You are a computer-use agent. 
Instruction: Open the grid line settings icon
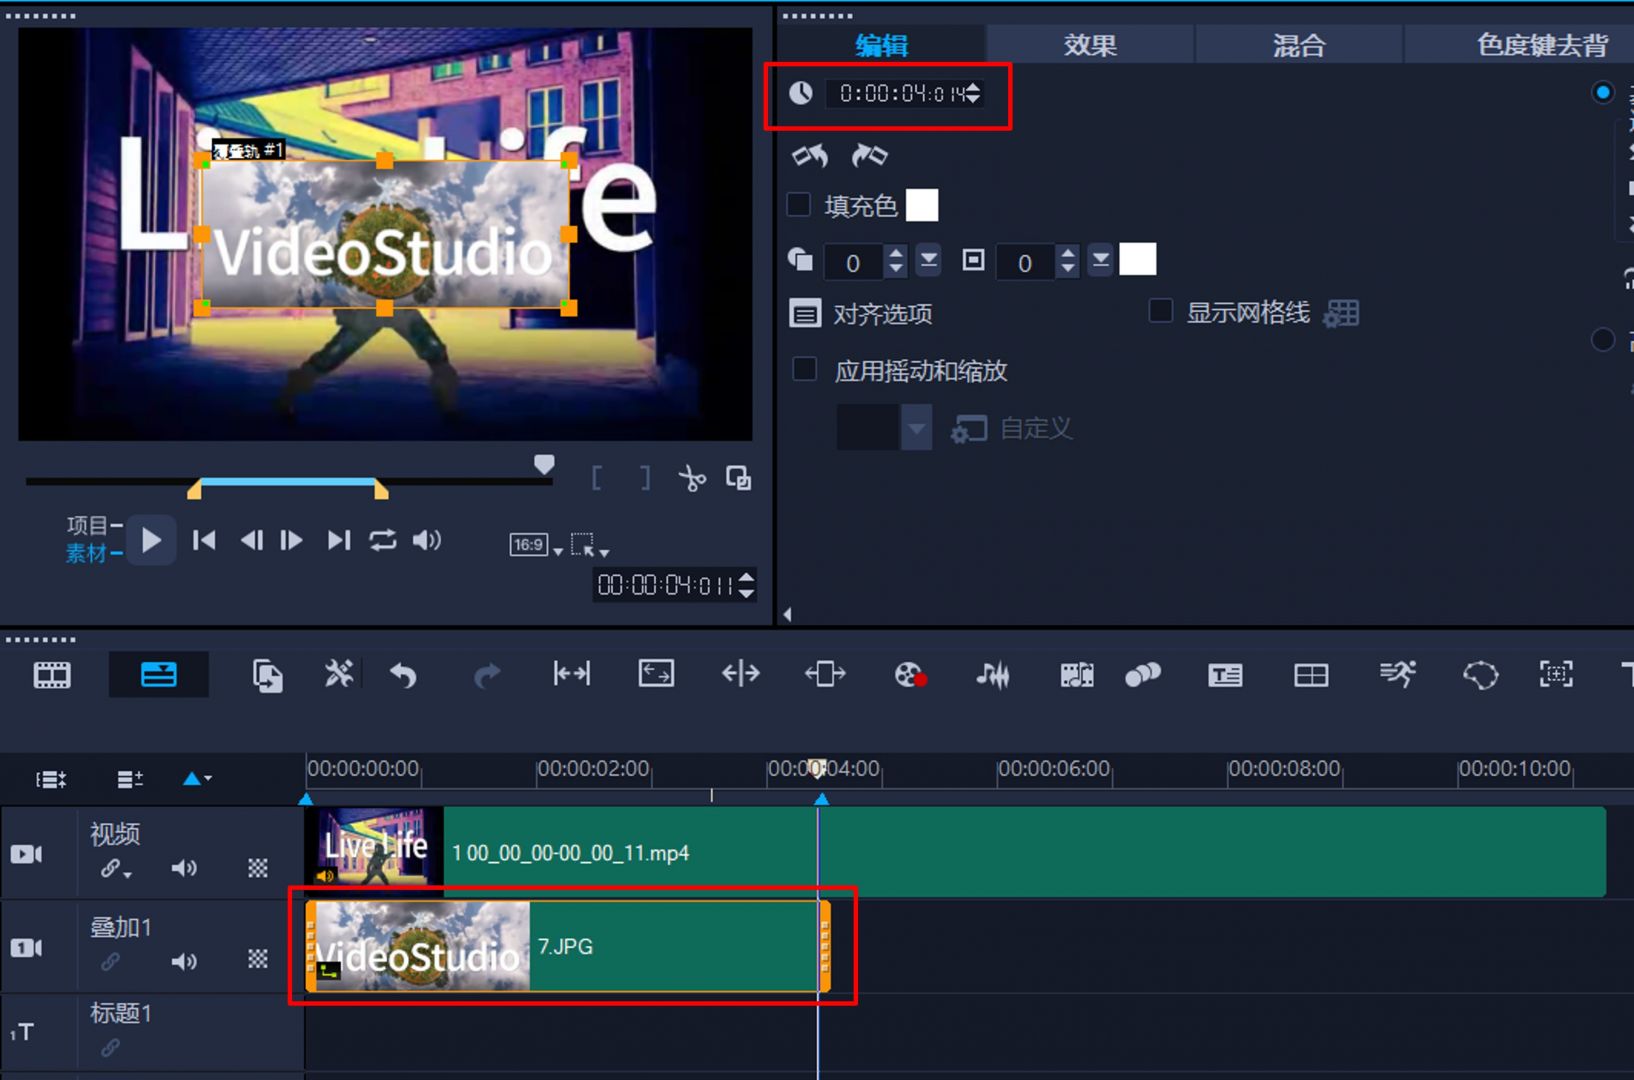(x=1341, y=314)
